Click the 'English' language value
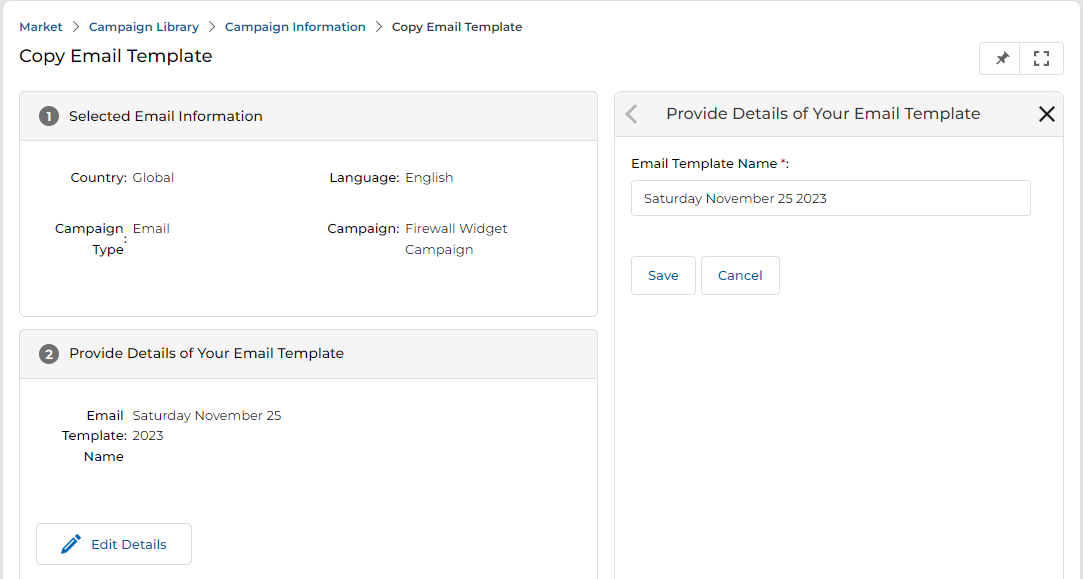 point(429,178)
